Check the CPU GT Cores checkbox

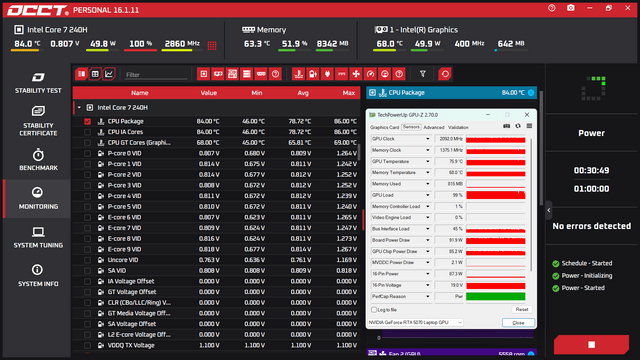(x=87, y=142)
